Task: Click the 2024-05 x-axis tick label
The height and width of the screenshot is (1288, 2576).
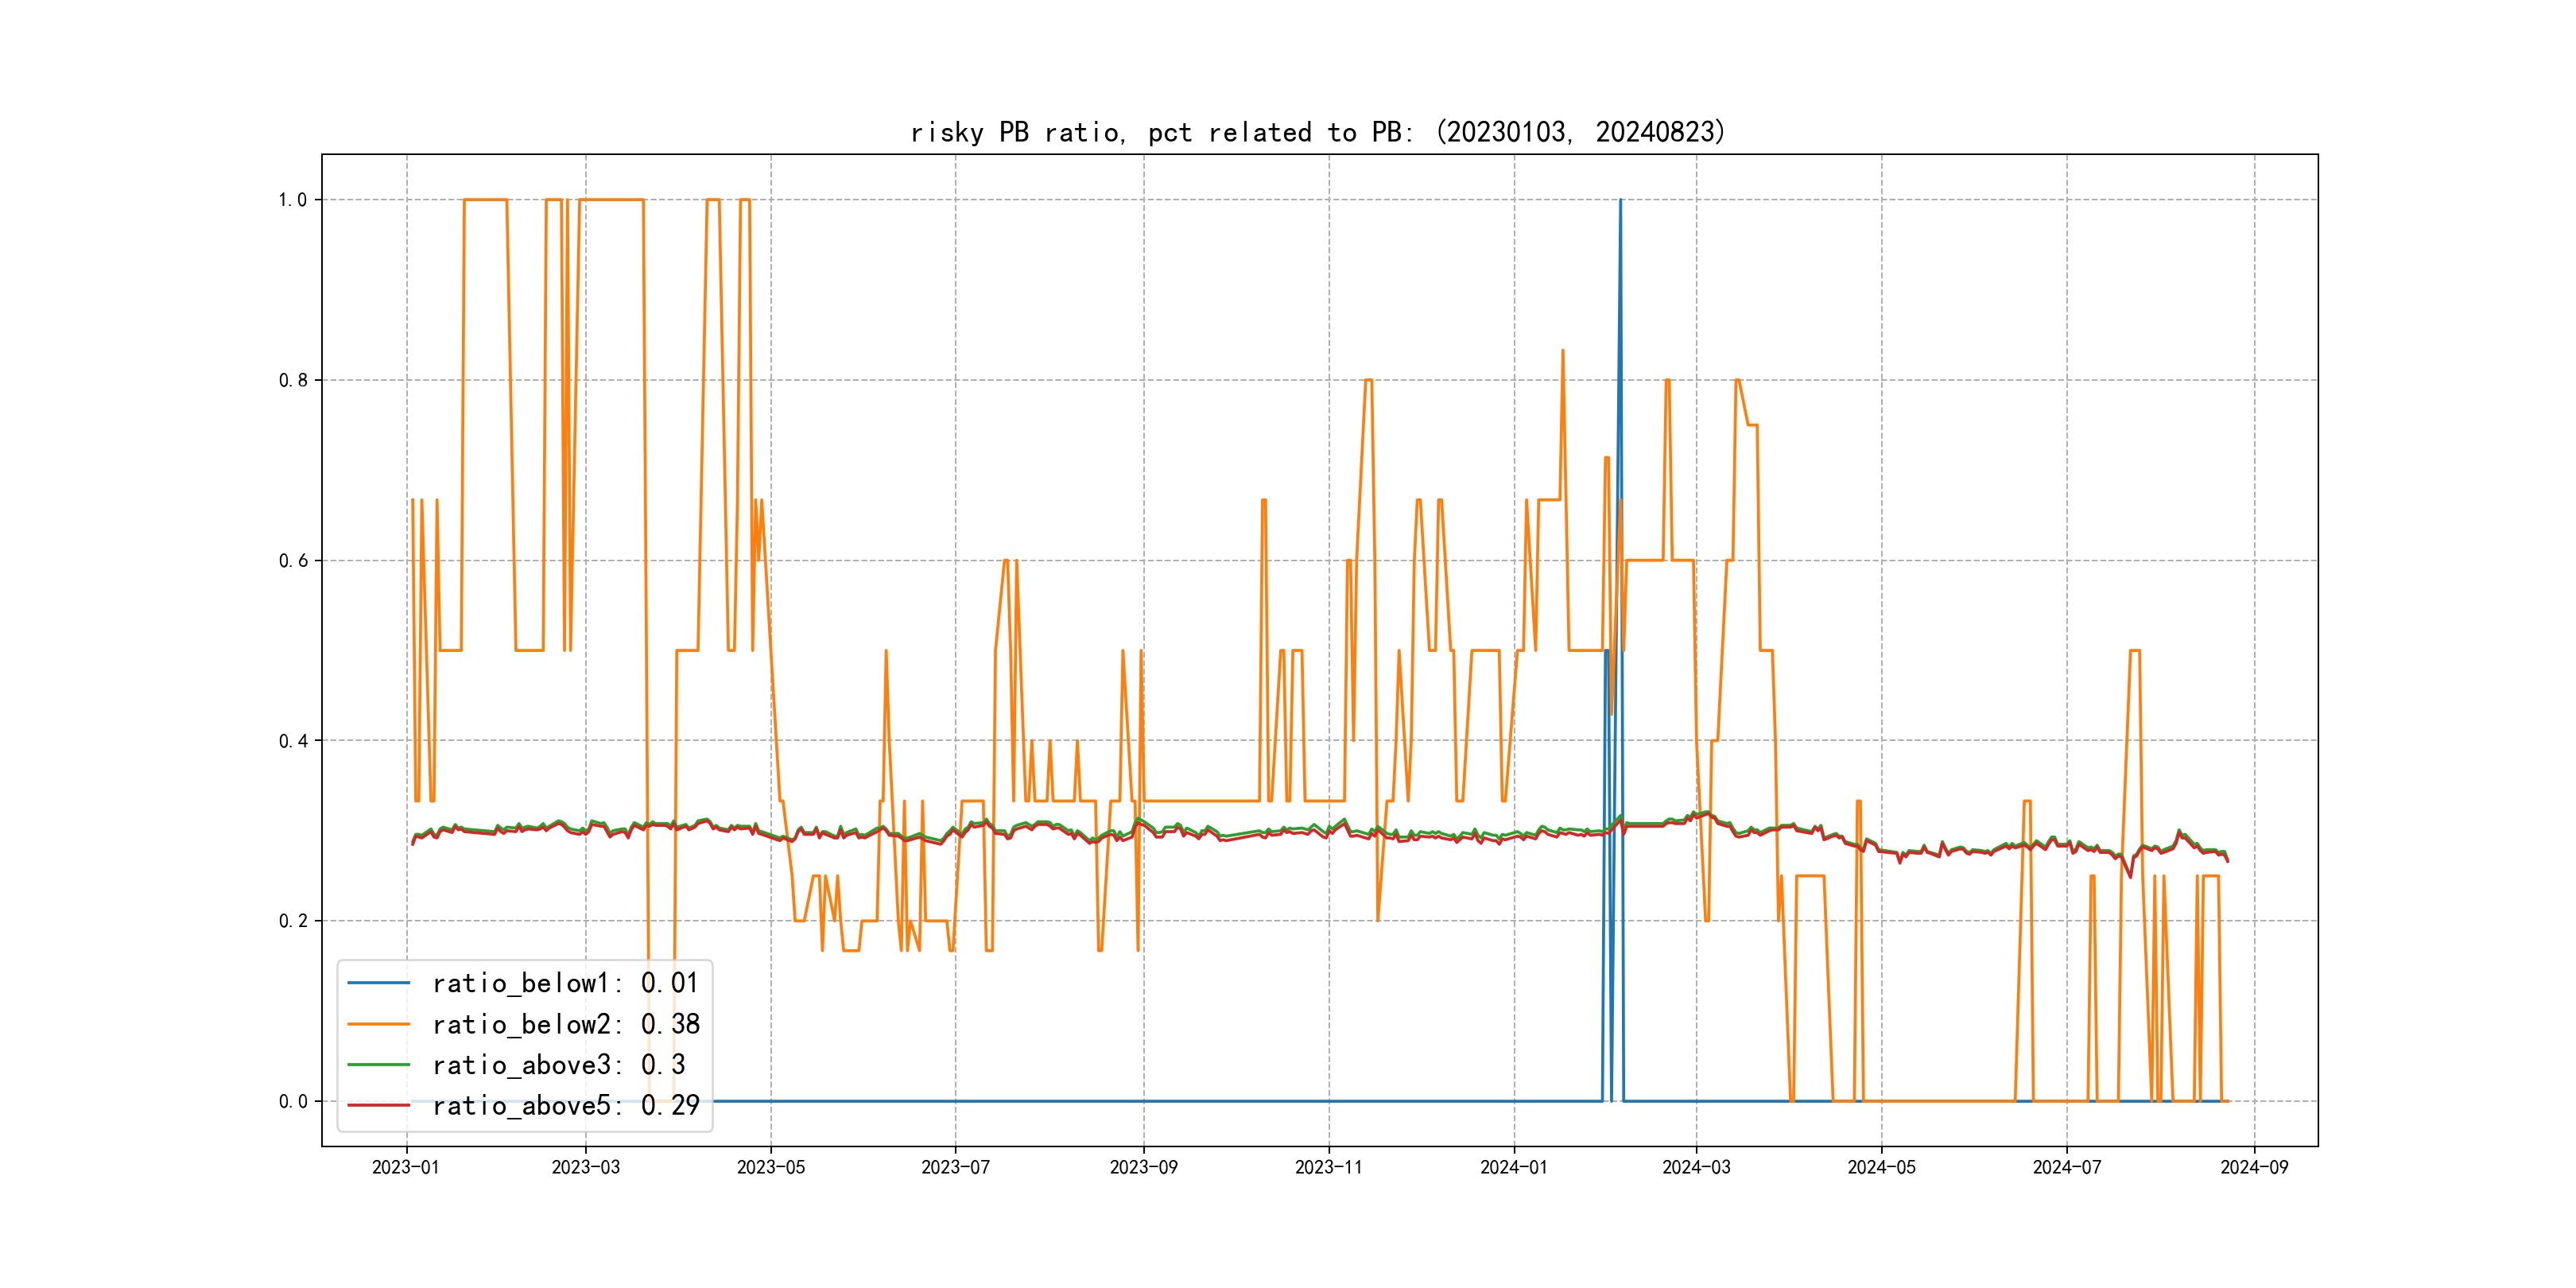Action: [1881, 1167]
